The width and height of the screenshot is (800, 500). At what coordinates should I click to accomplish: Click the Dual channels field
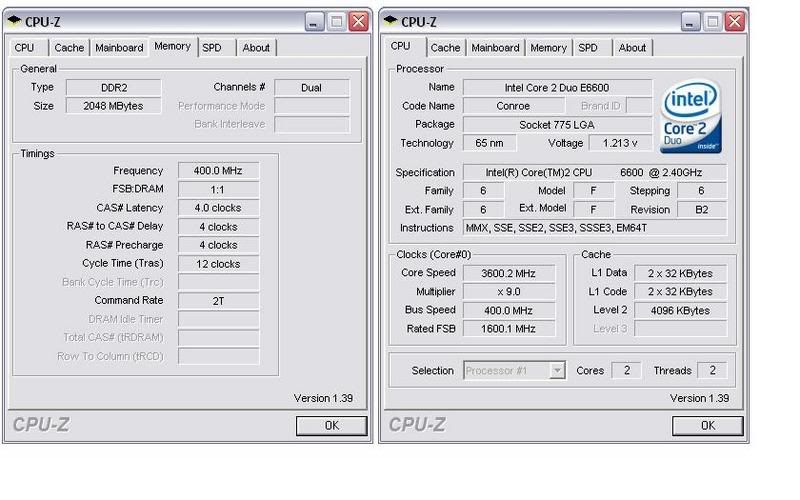click(x=312, y=87)
